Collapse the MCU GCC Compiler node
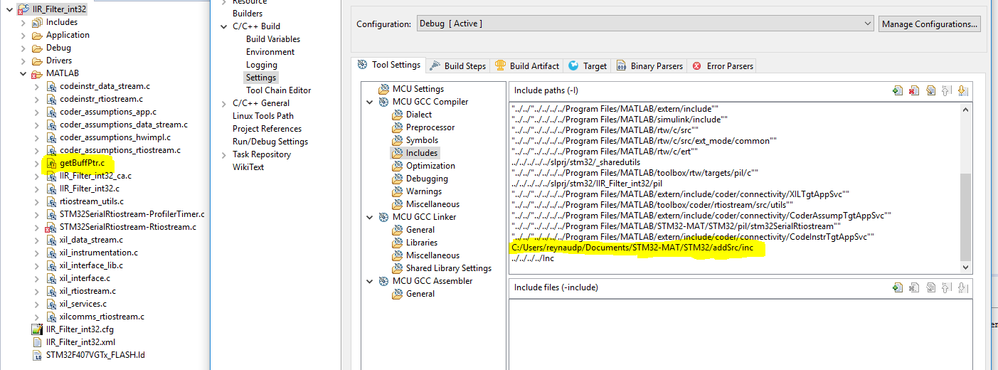 click(x=370, y=102)
